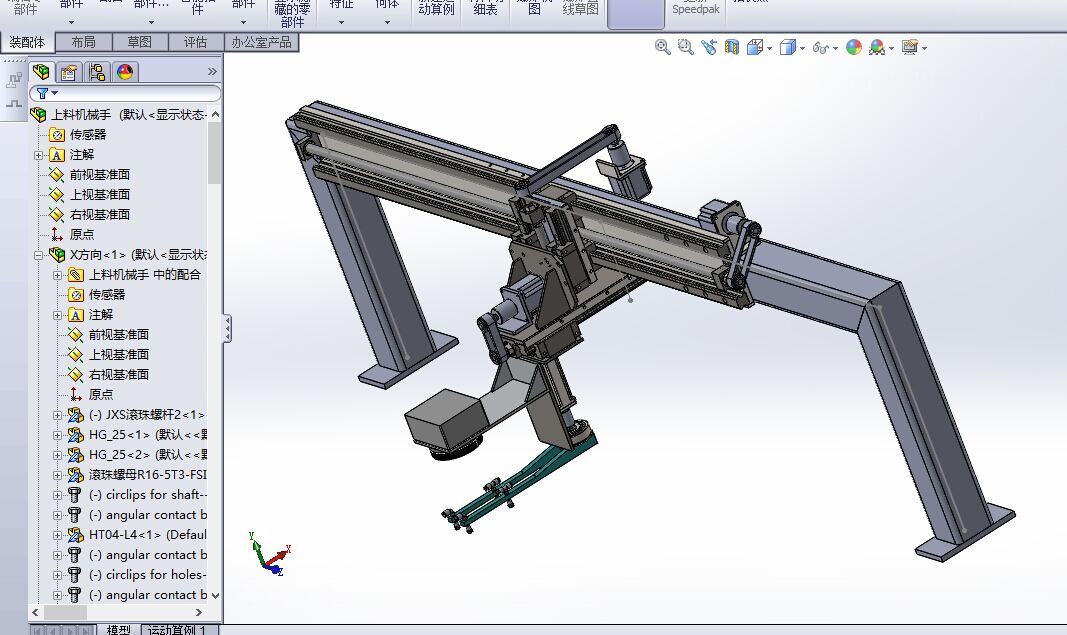Viewport: 1067px width, 635px height.
Task: Click the View Settings monitor icon
Action: click(x=910, y=47)
